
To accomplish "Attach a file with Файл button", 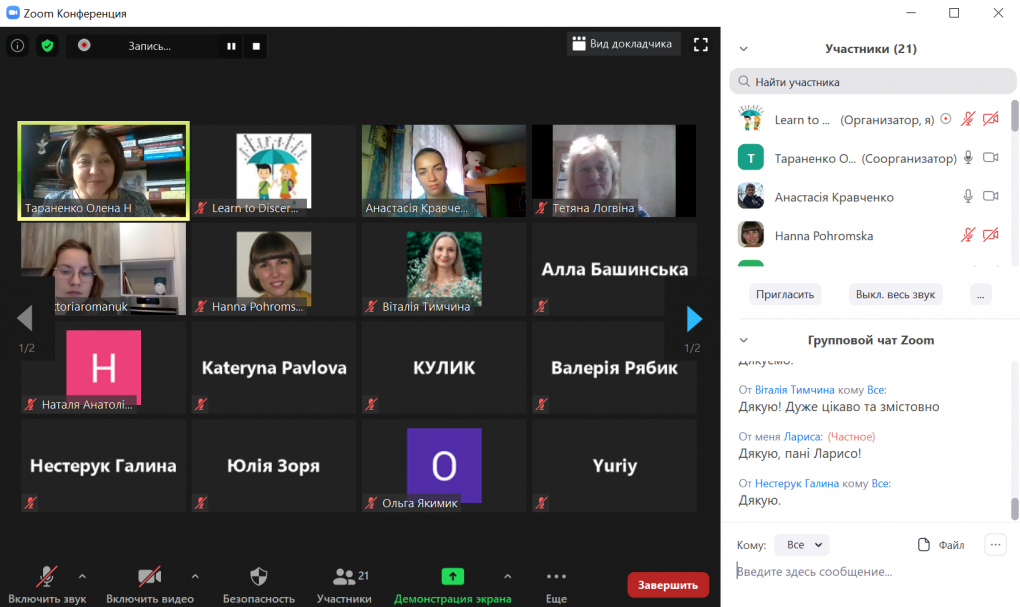I will (x=941, y=545).
